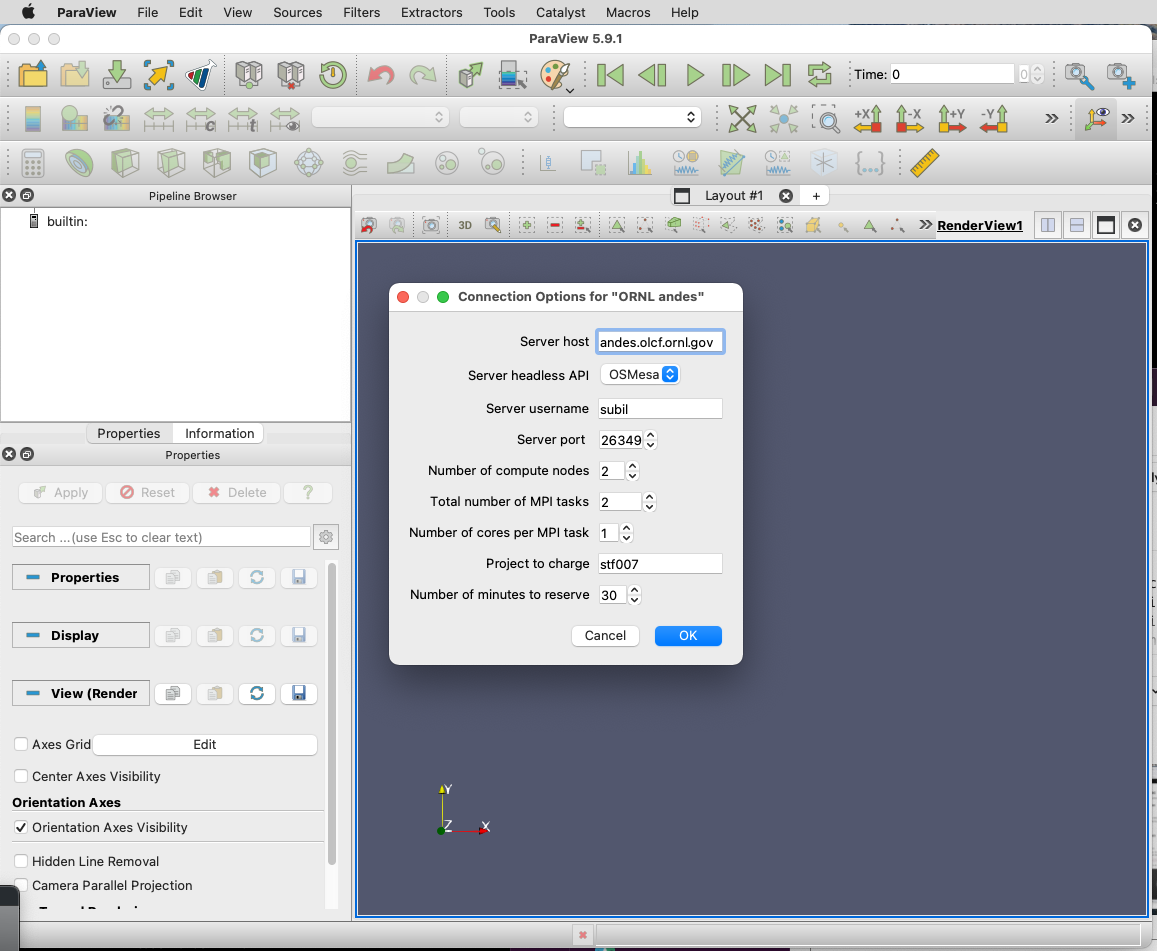Jump to the last frame
This screenshot has height=951, width=1157.
[x=777, y=75]
